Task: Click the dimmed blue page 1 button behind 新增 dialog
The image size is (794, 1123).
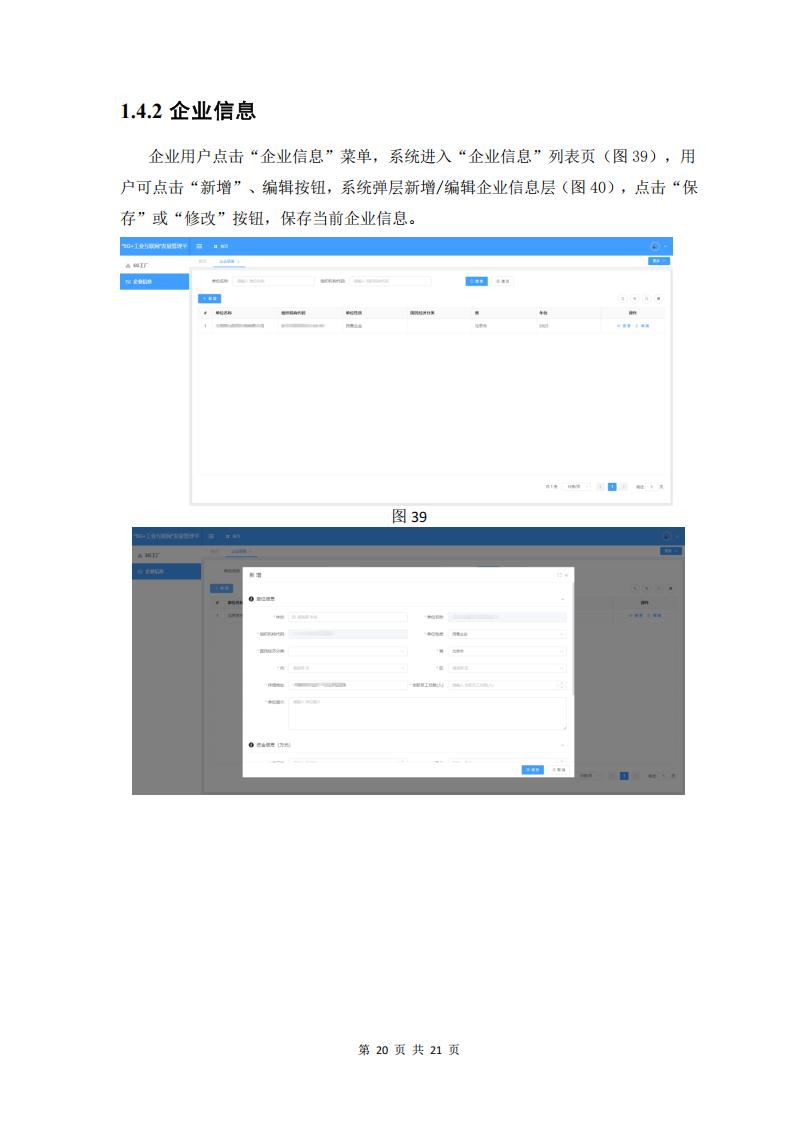Action: tap(624, 776)
